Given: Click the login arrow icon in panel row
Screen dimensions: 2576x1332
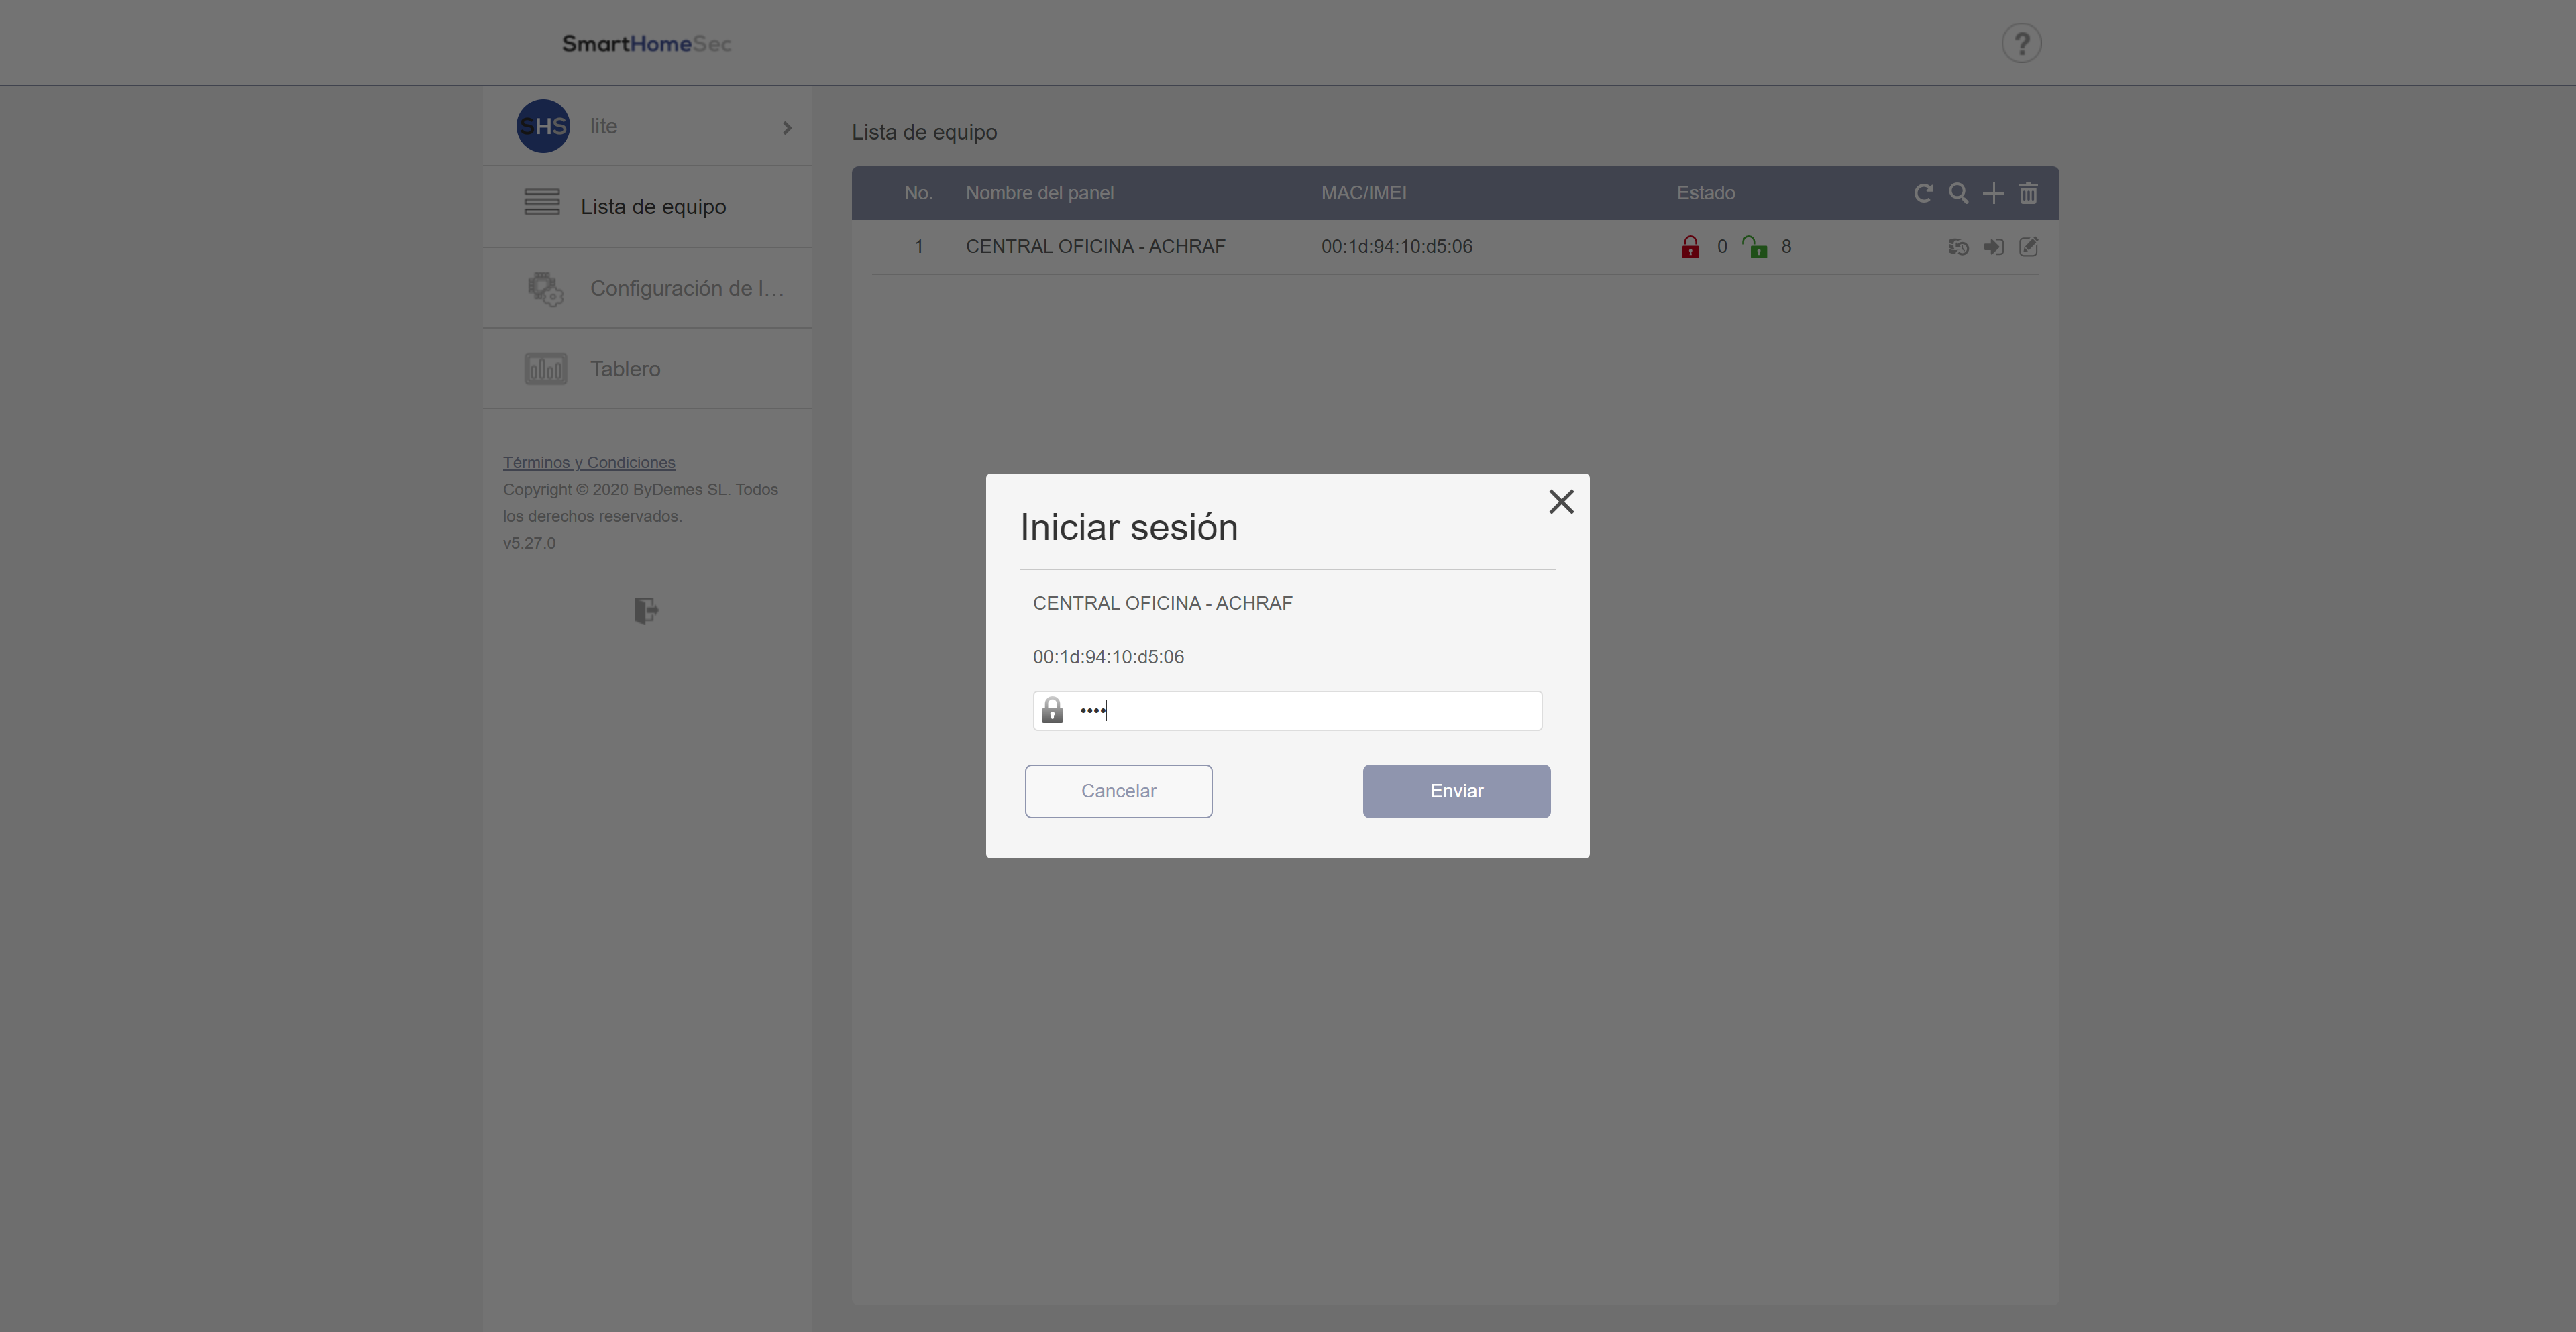Looking at the screenshot, I should click(x=1993, y=247).
